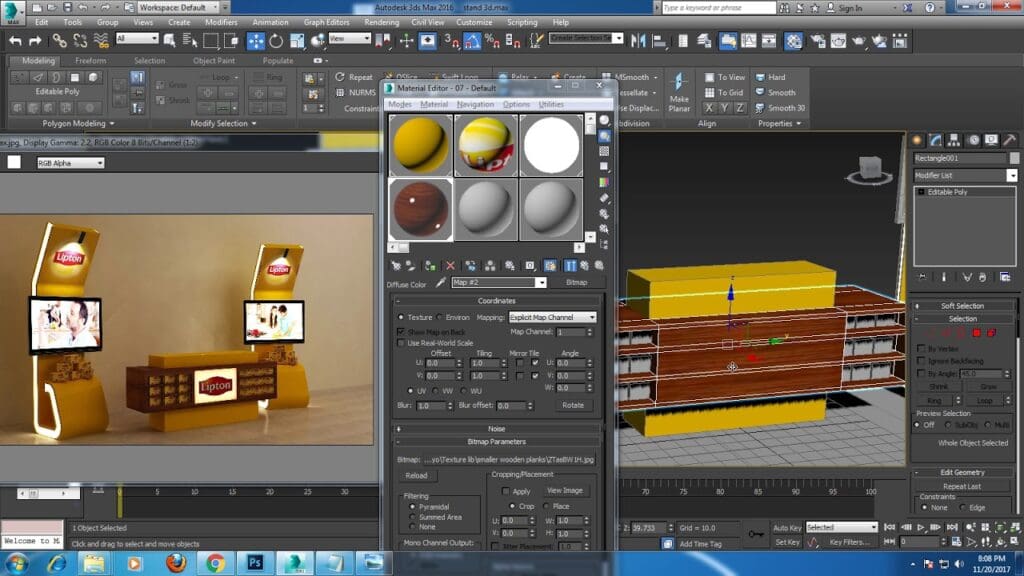Switch to the Freeform ribbon tab
This screenshot has width=1024, height=576.
click(x=90, y=61)
